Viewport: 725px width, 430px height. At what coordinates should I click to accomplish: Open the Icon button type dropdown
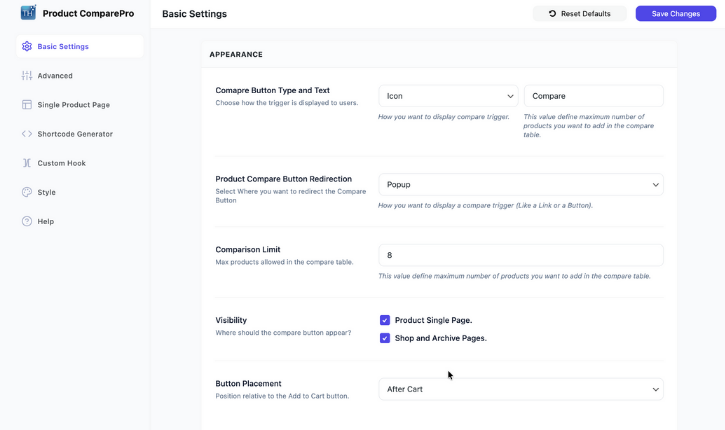coord(448,96)
